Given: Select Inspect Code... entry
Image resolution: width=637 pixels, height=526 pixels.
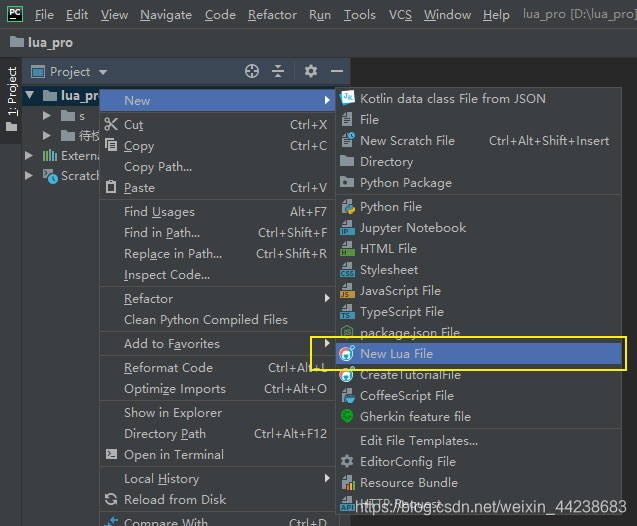Looking at the screenshot, I should click(217, 275).
